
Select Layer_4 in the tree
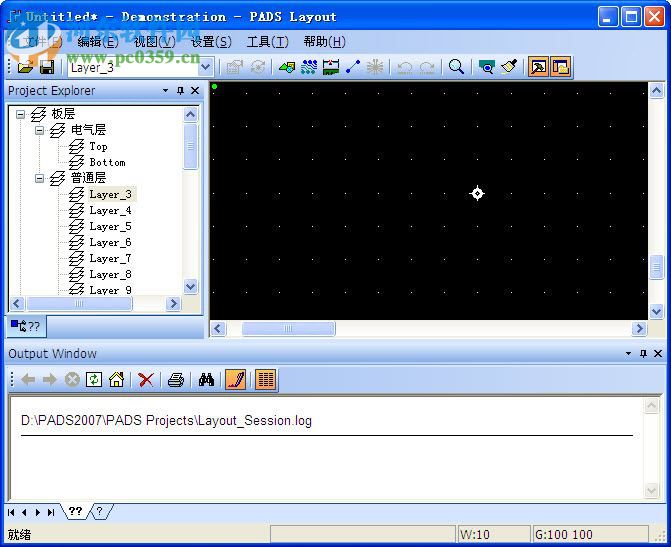coord(110,211)
